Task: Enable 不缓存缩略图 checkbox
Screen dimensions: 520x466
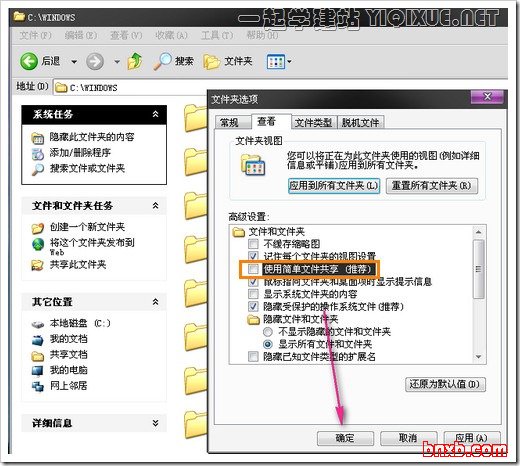Action: pyautogui.click(x=253, y=244)
